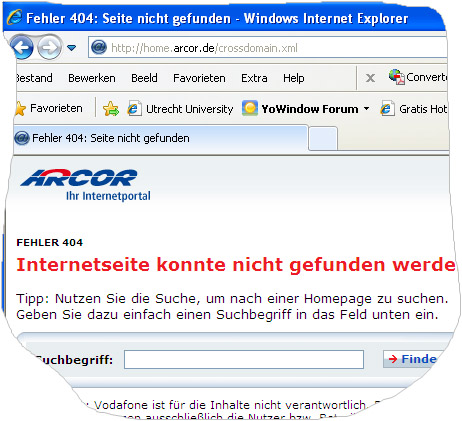Open the Extra menu

(x=254, y=78)
